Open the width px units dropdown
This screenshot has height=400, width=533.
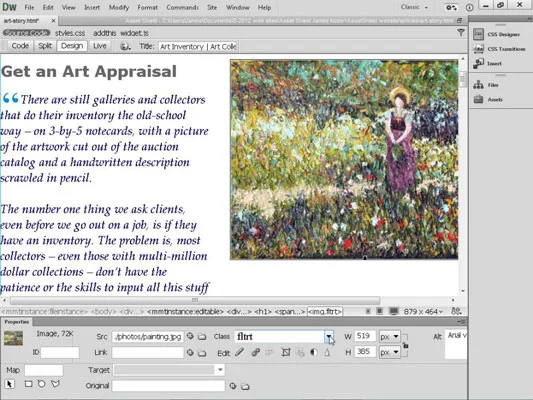coord(390,337)
